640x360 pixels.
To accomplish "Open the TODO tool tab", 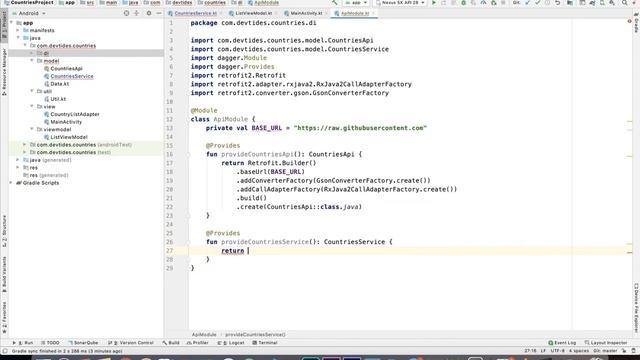I will (x=50, y=342).
